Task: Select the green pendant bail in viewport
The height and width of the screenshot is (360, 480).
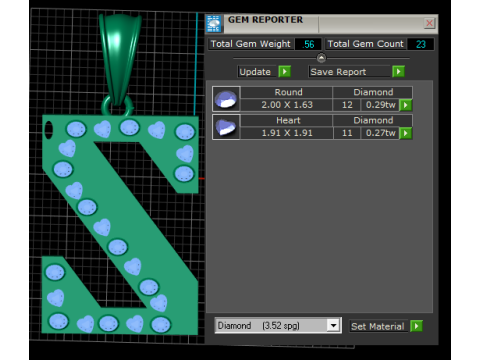Action: point(119,57)
